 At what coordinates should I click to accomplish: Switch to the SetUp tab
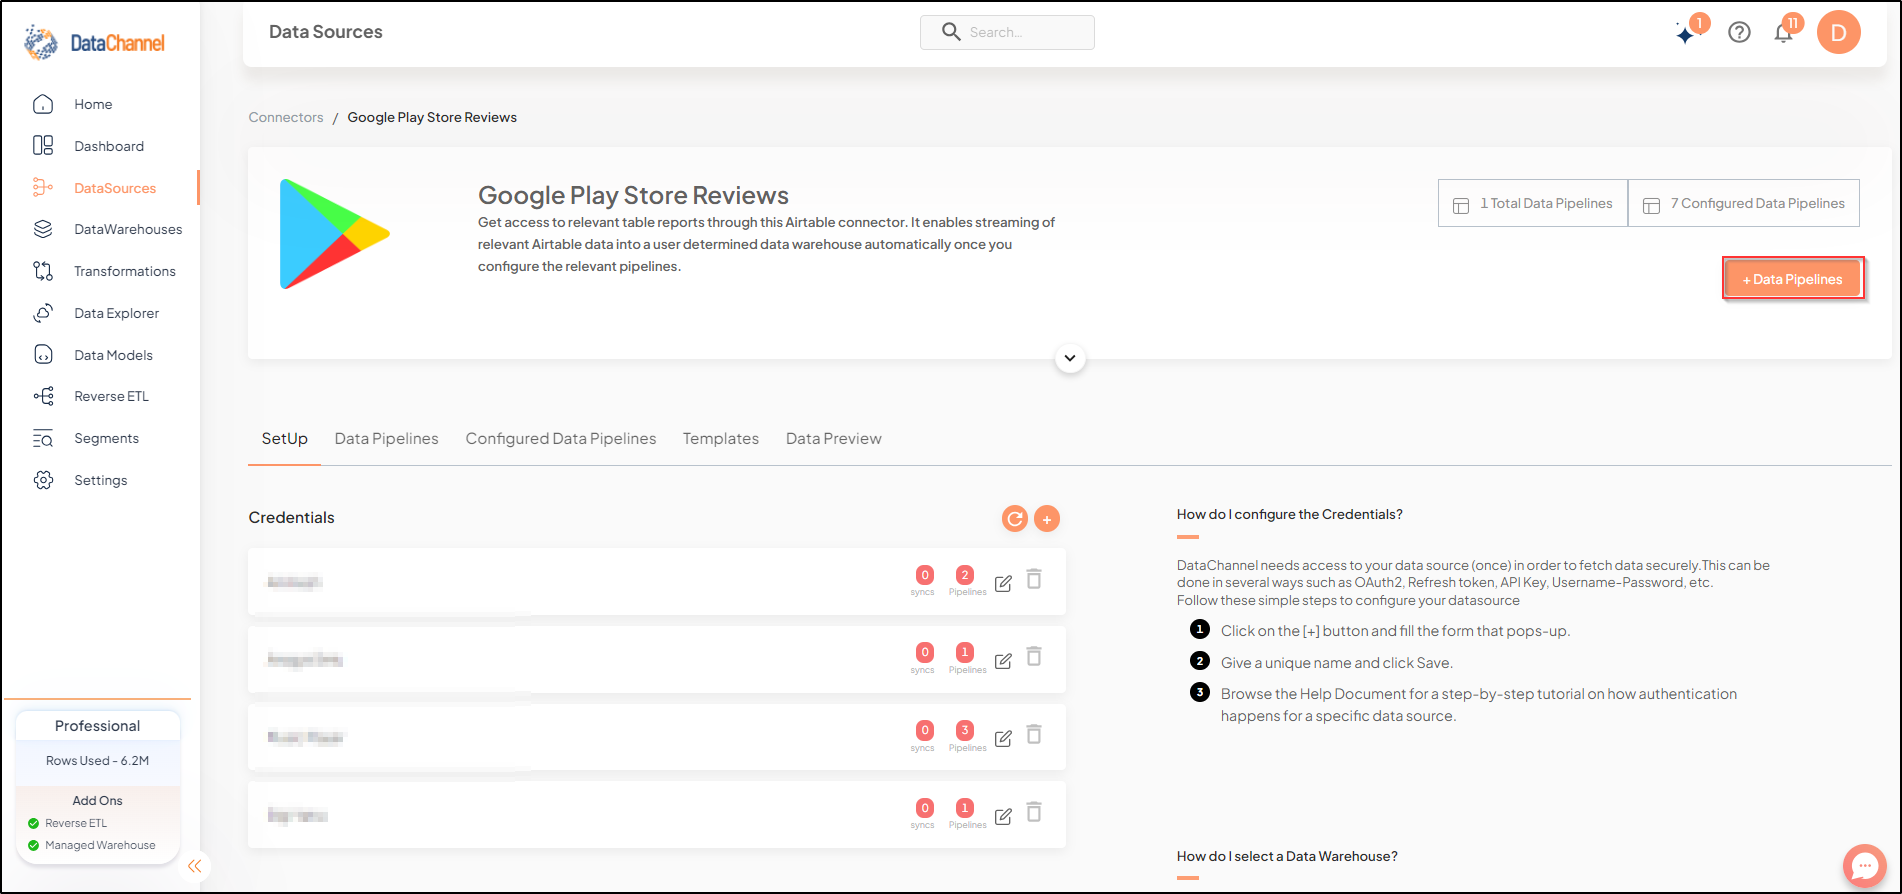tap(284, 438)
